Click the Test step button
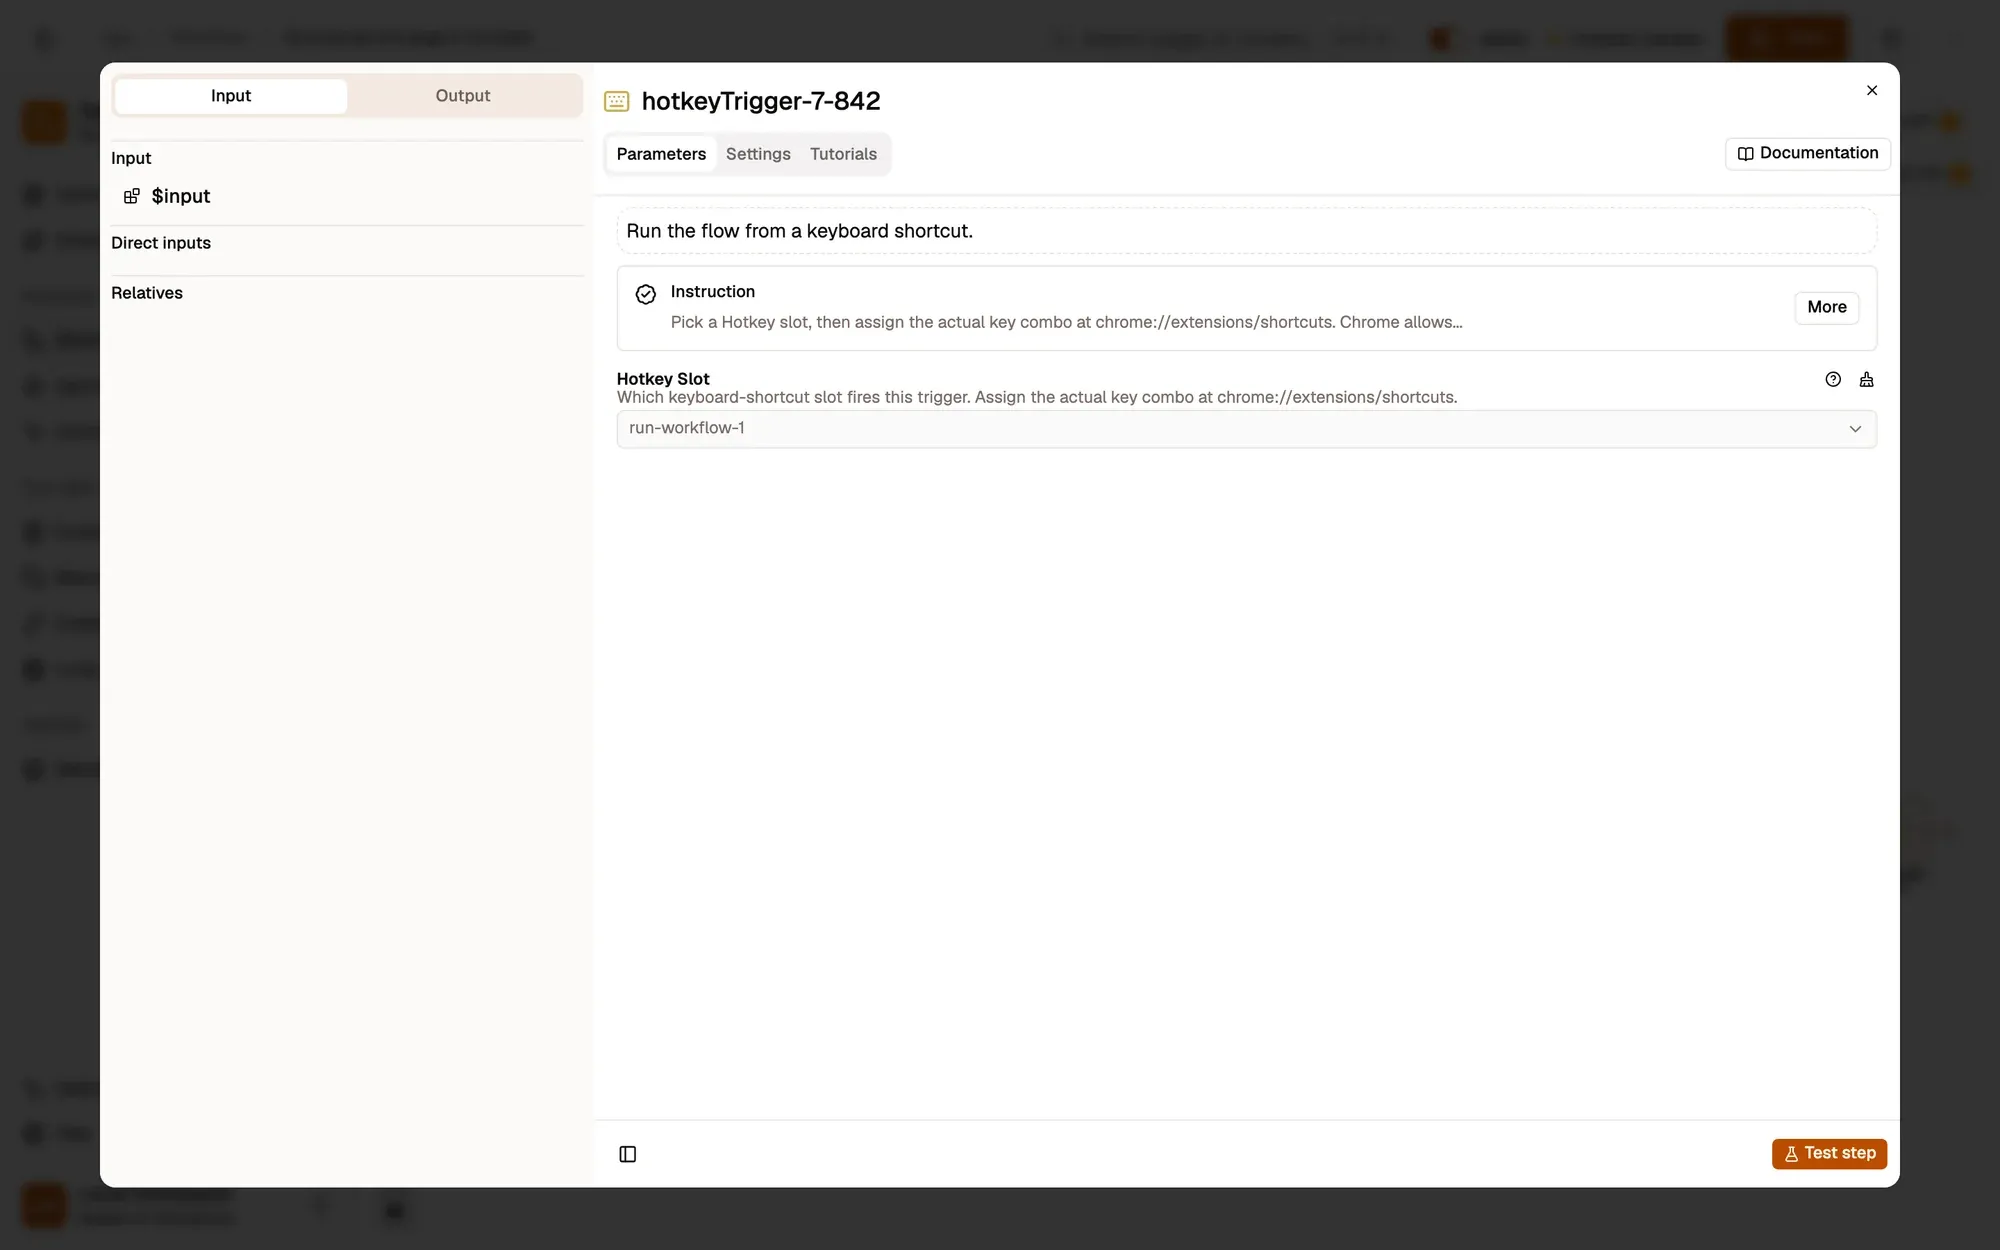The width and height of the screenshot is (2000, 1250). [1829, 1153]
